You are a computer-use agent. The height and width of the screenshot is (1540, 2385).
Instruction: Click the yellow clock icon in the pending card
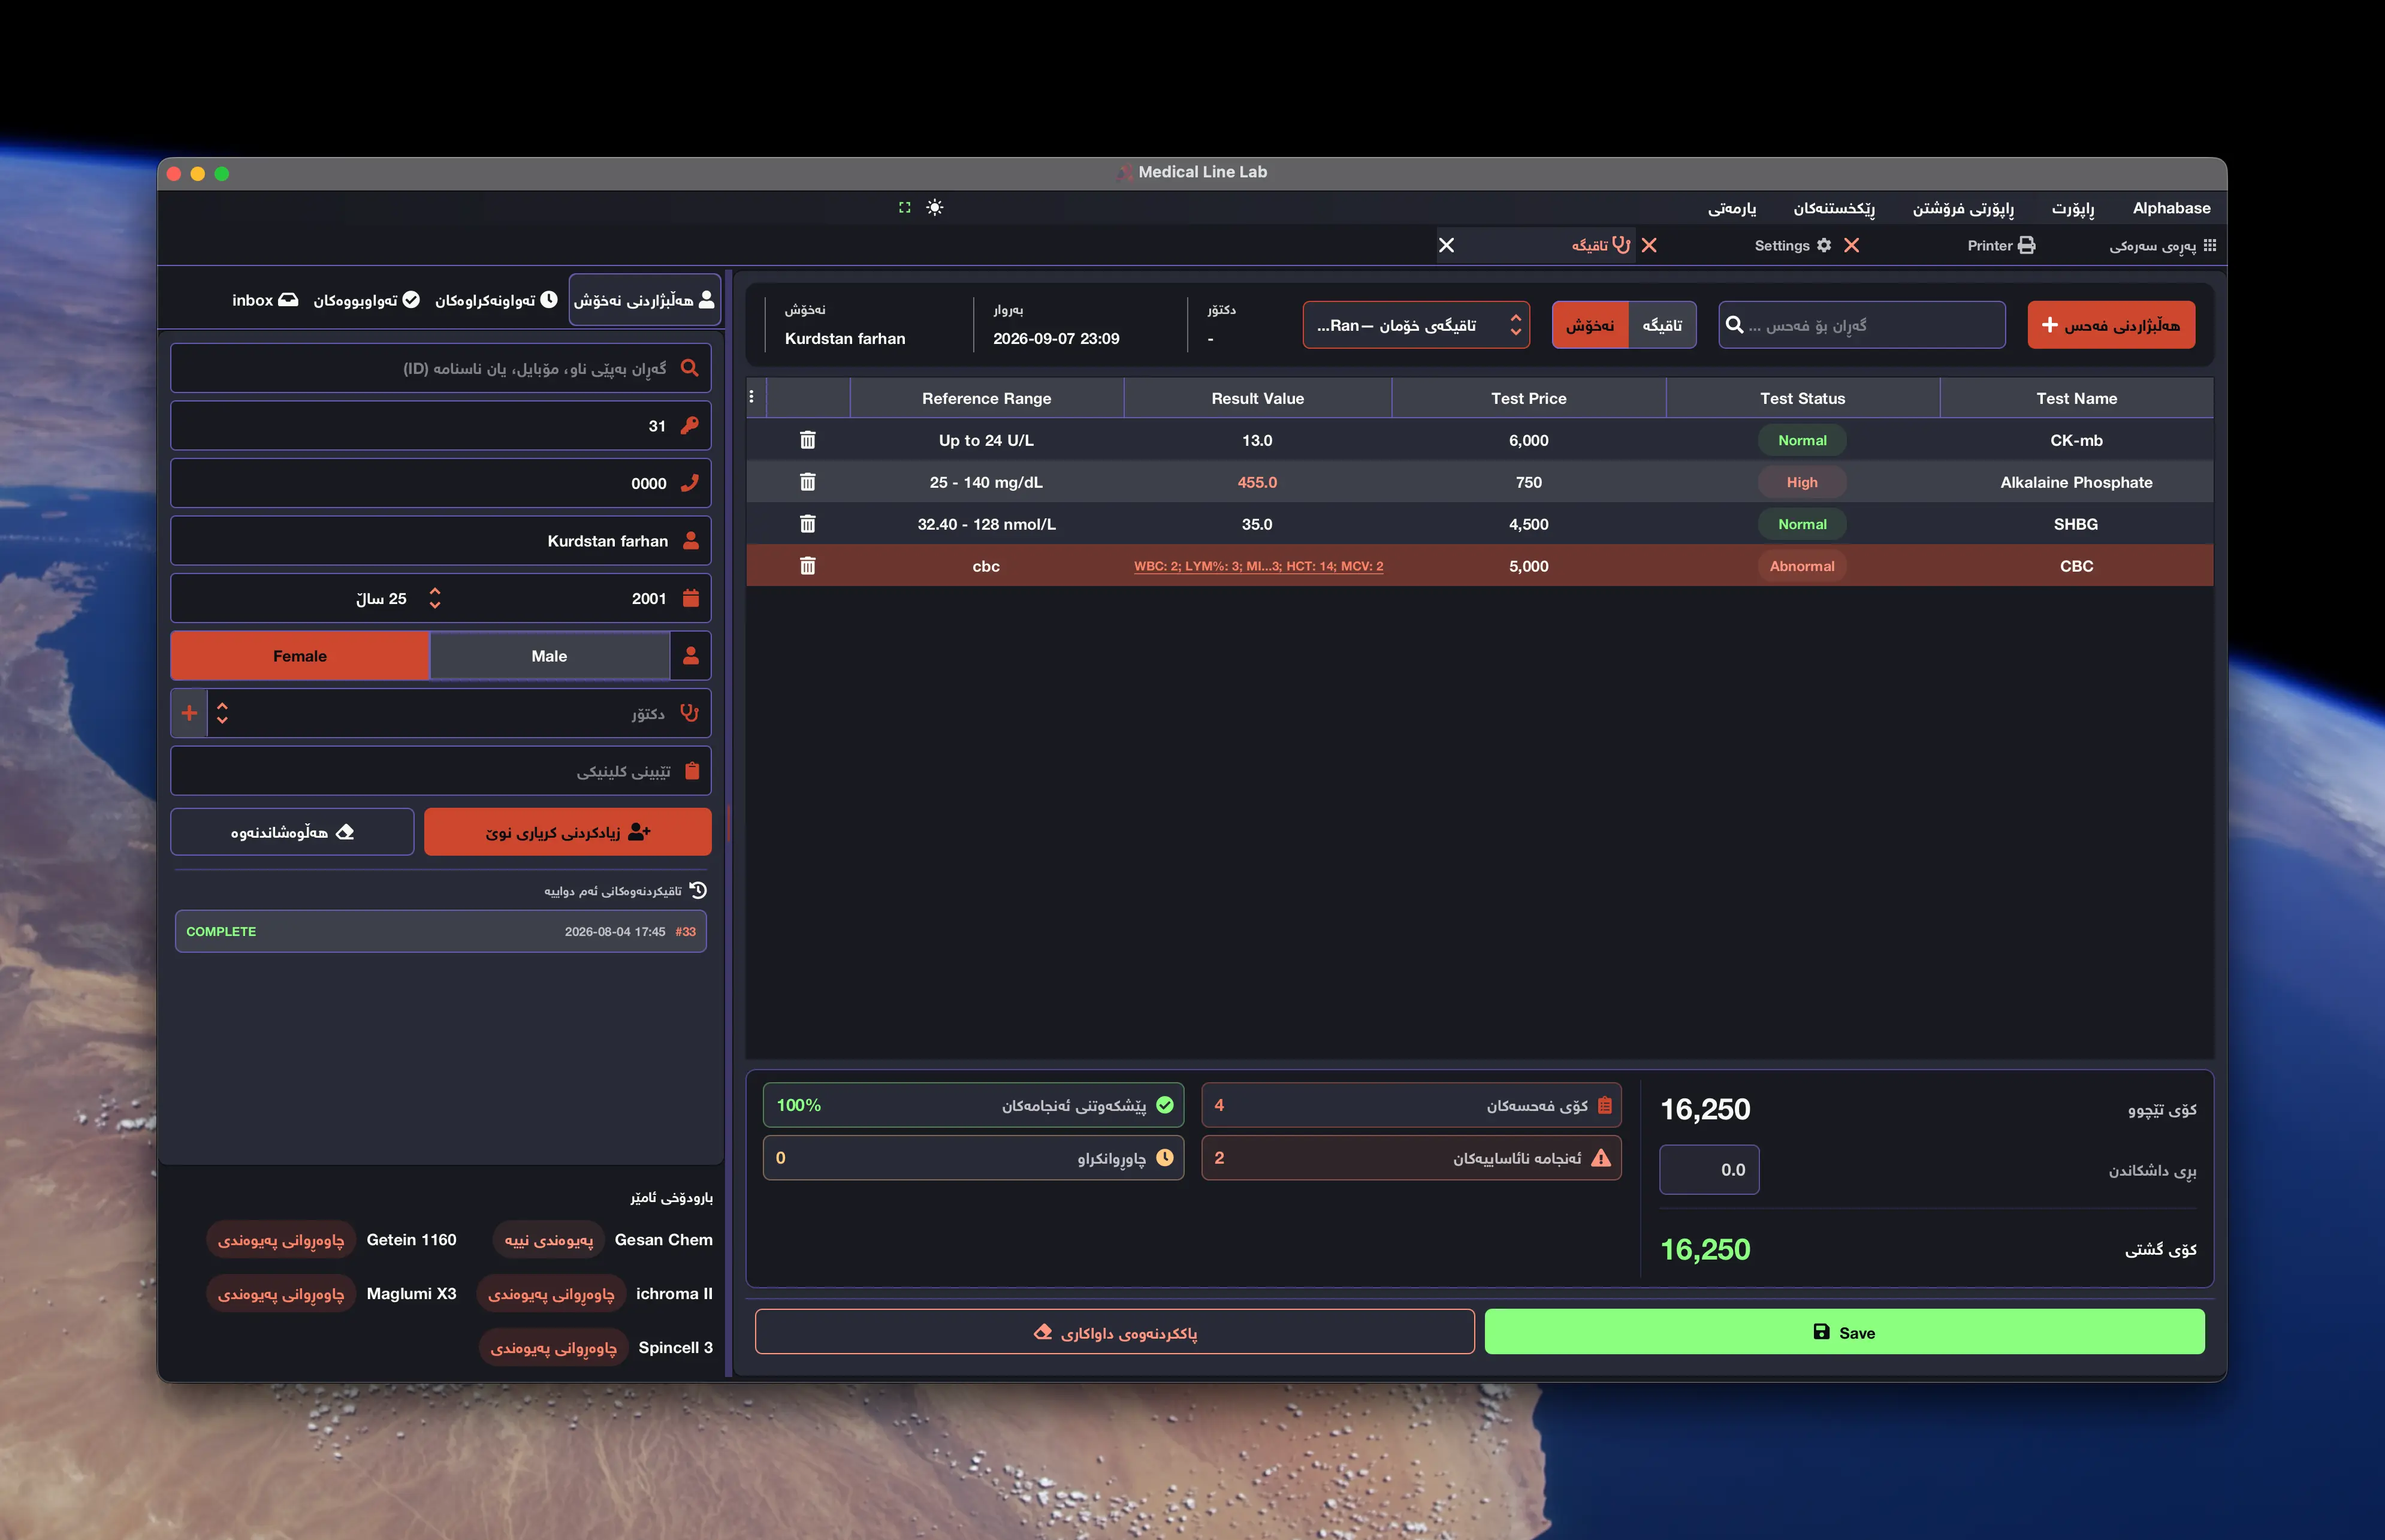click(1165, 1158)
